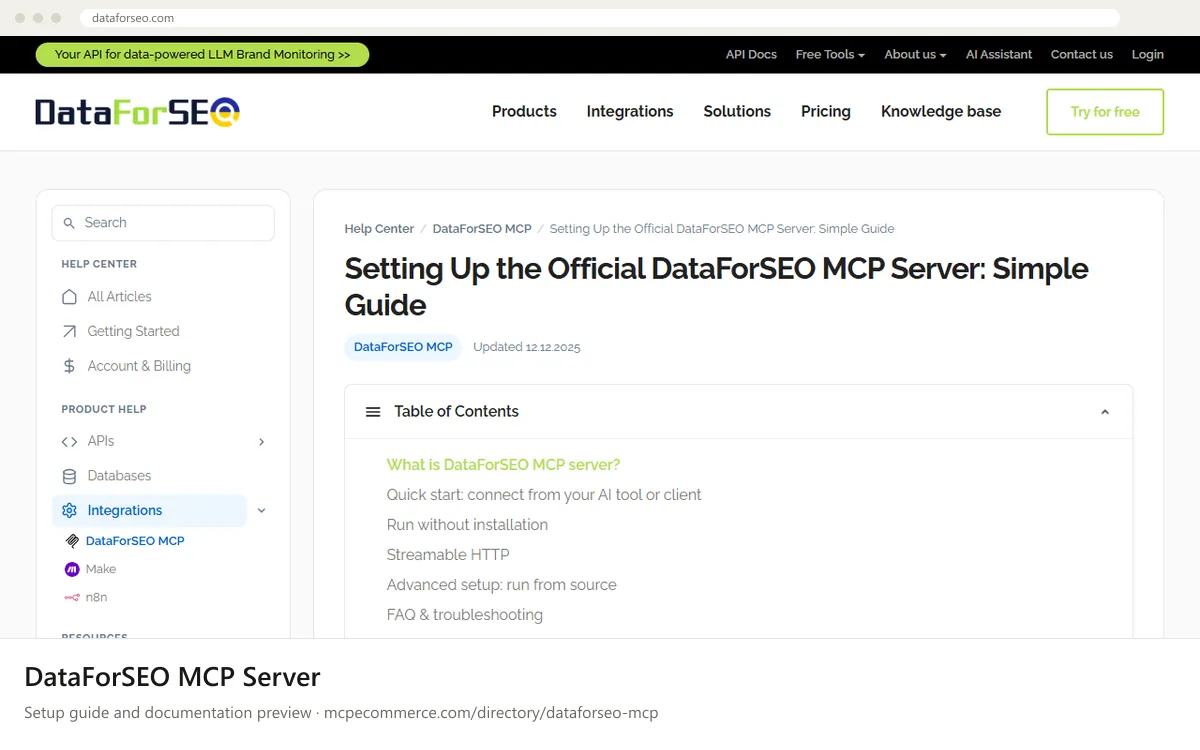The image size is (1200, 750).
Task: Open Account & Billing in sidebar
Action: coord(139,366)
